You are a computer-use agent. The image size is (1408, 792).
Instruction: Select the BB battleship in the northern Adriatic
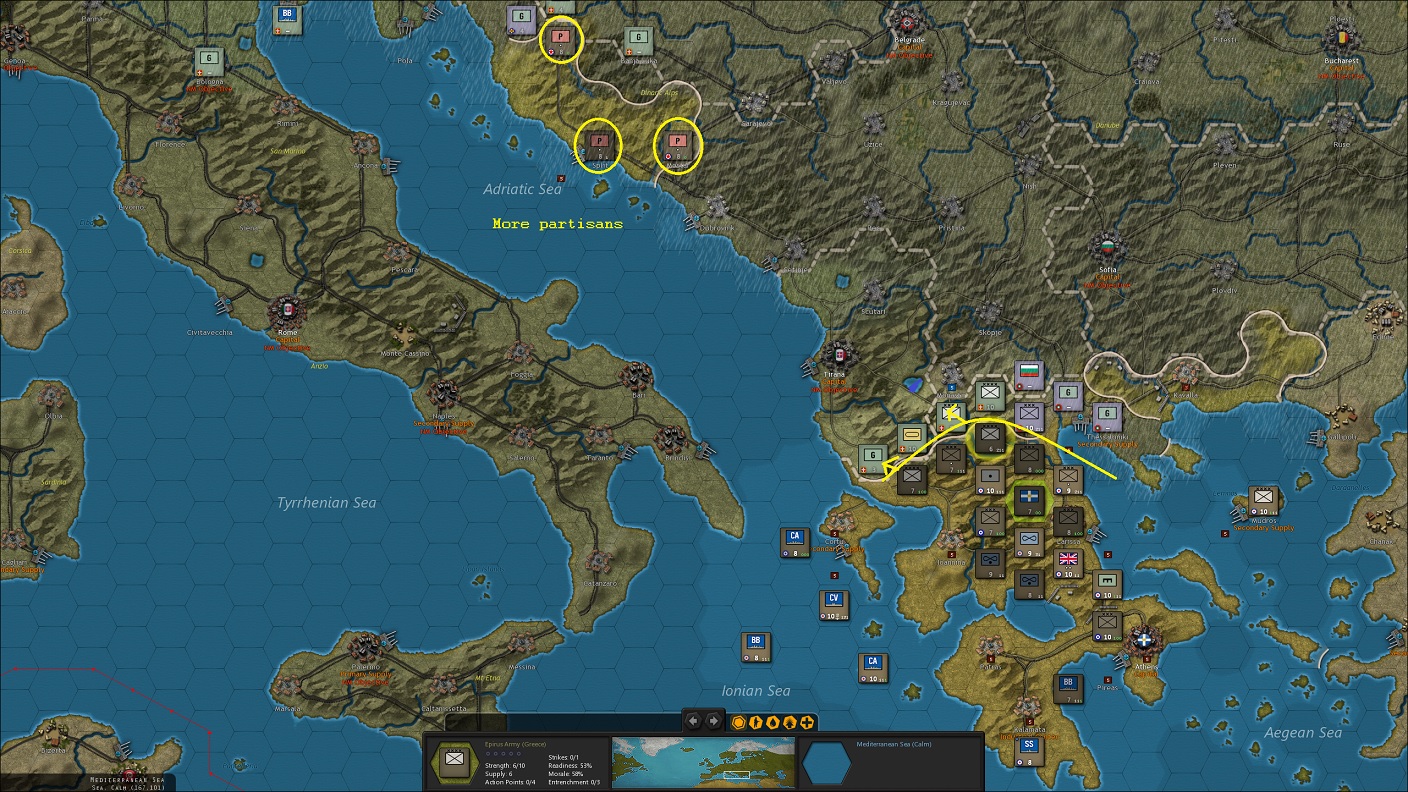288,19
